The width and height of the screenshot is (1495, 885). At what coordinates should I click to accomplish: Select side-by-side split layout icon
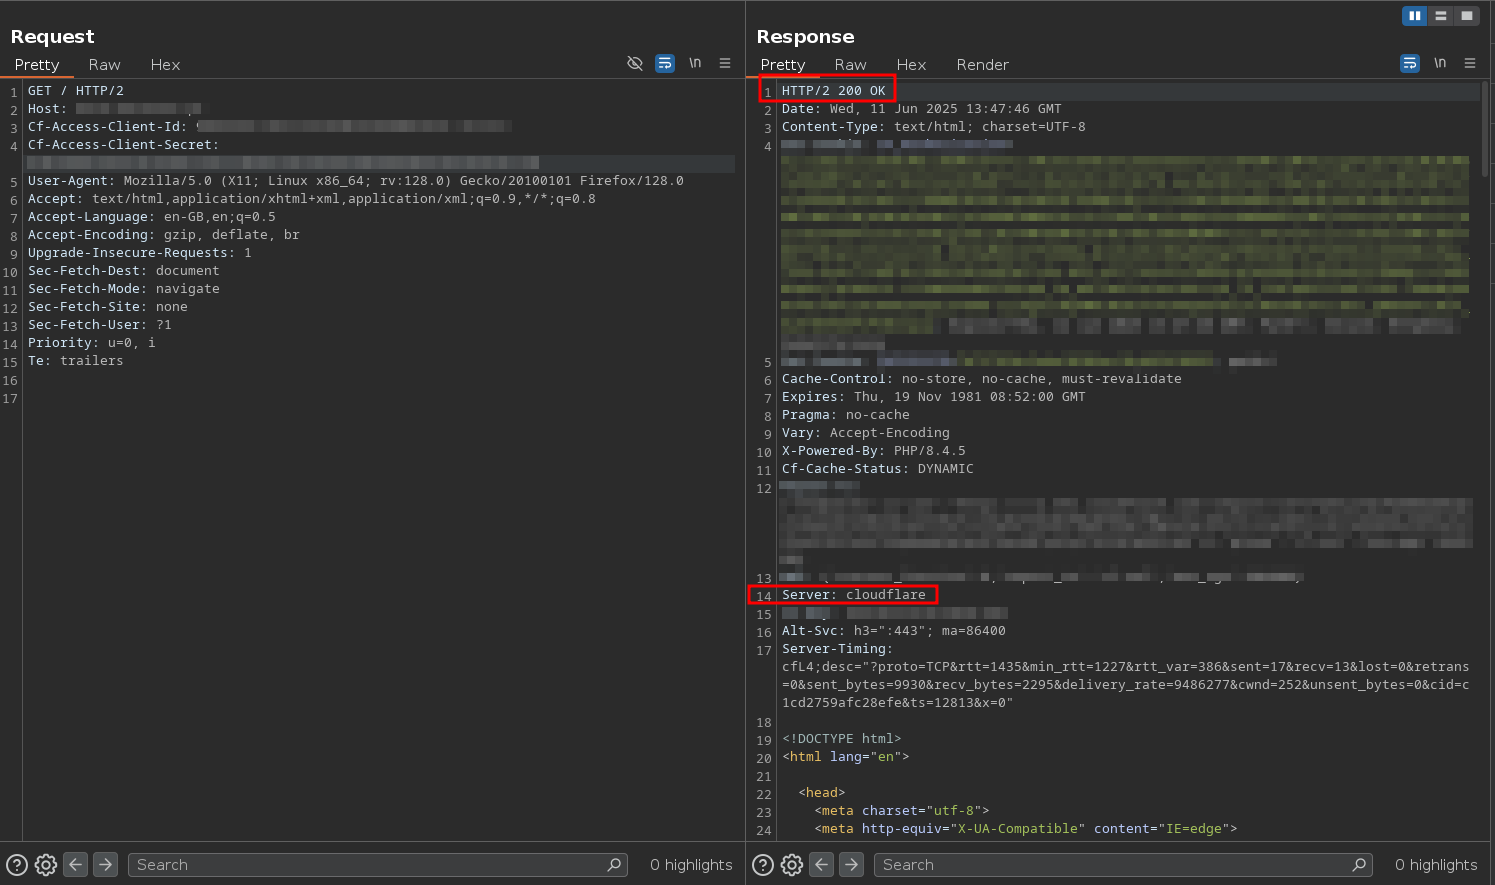[1415, 16]
